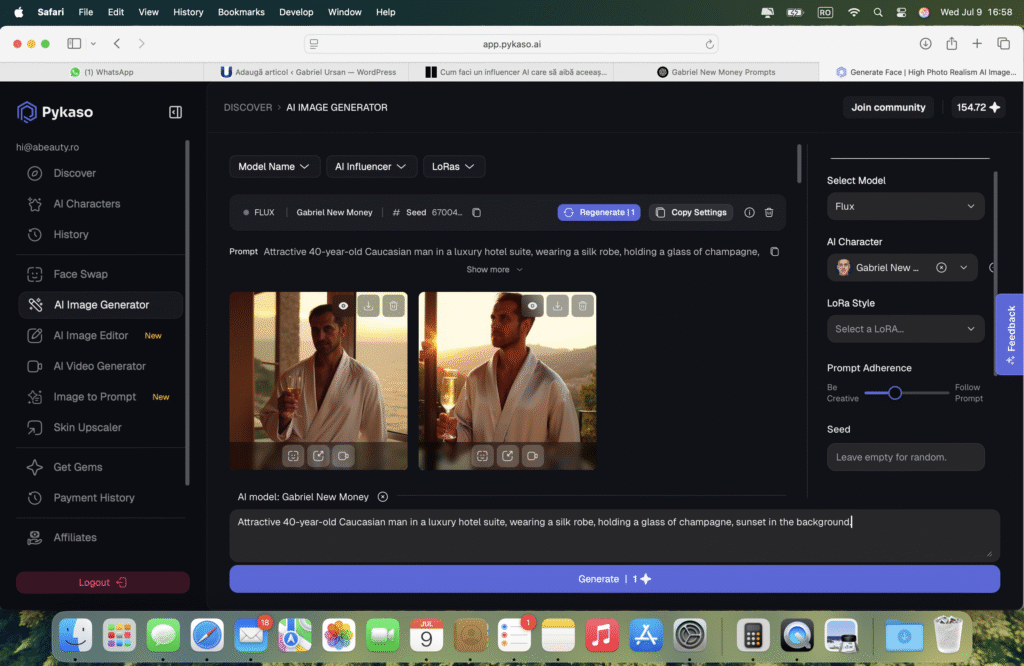Open second image in editor
The height and width of the screenshot is (666, 1024).
(507, 456)
